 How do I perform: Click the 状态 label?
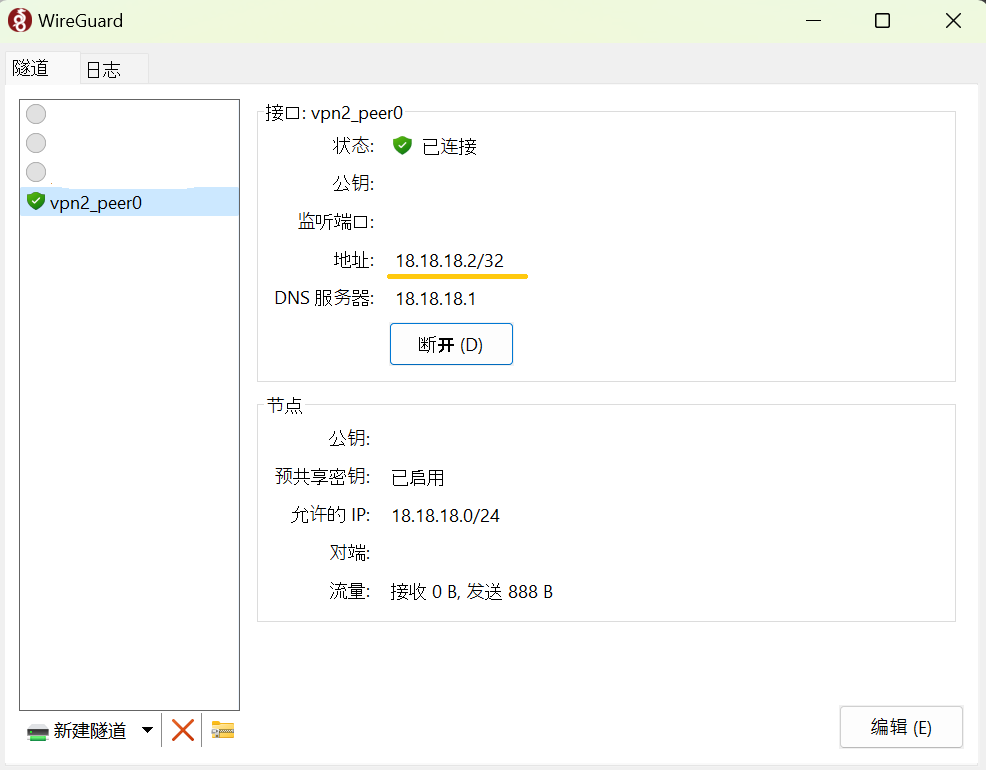pos(353,146)
